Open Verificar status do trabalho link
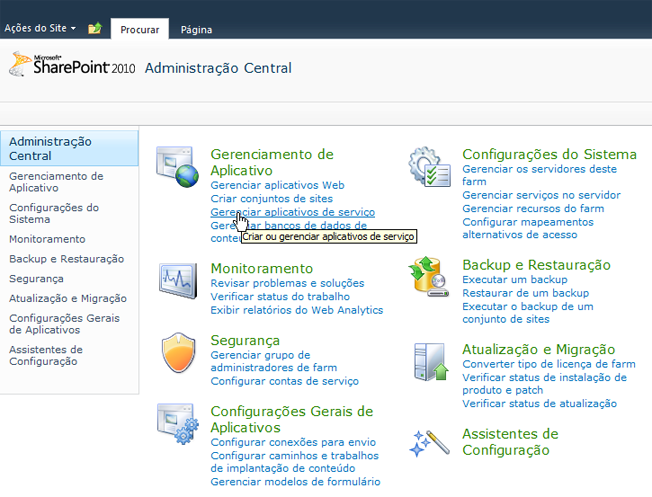The image size is (652, 497). tap(280, 297)
